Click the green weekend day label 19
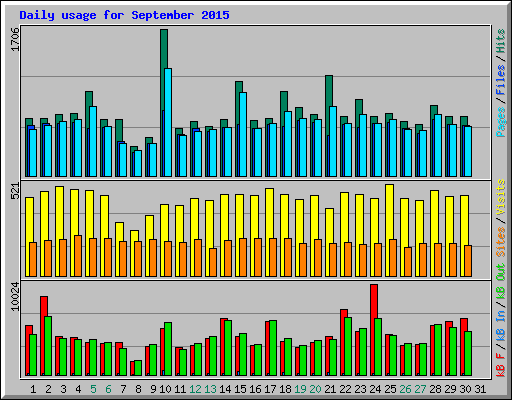 pyautogui.click(x=300, y=389)
